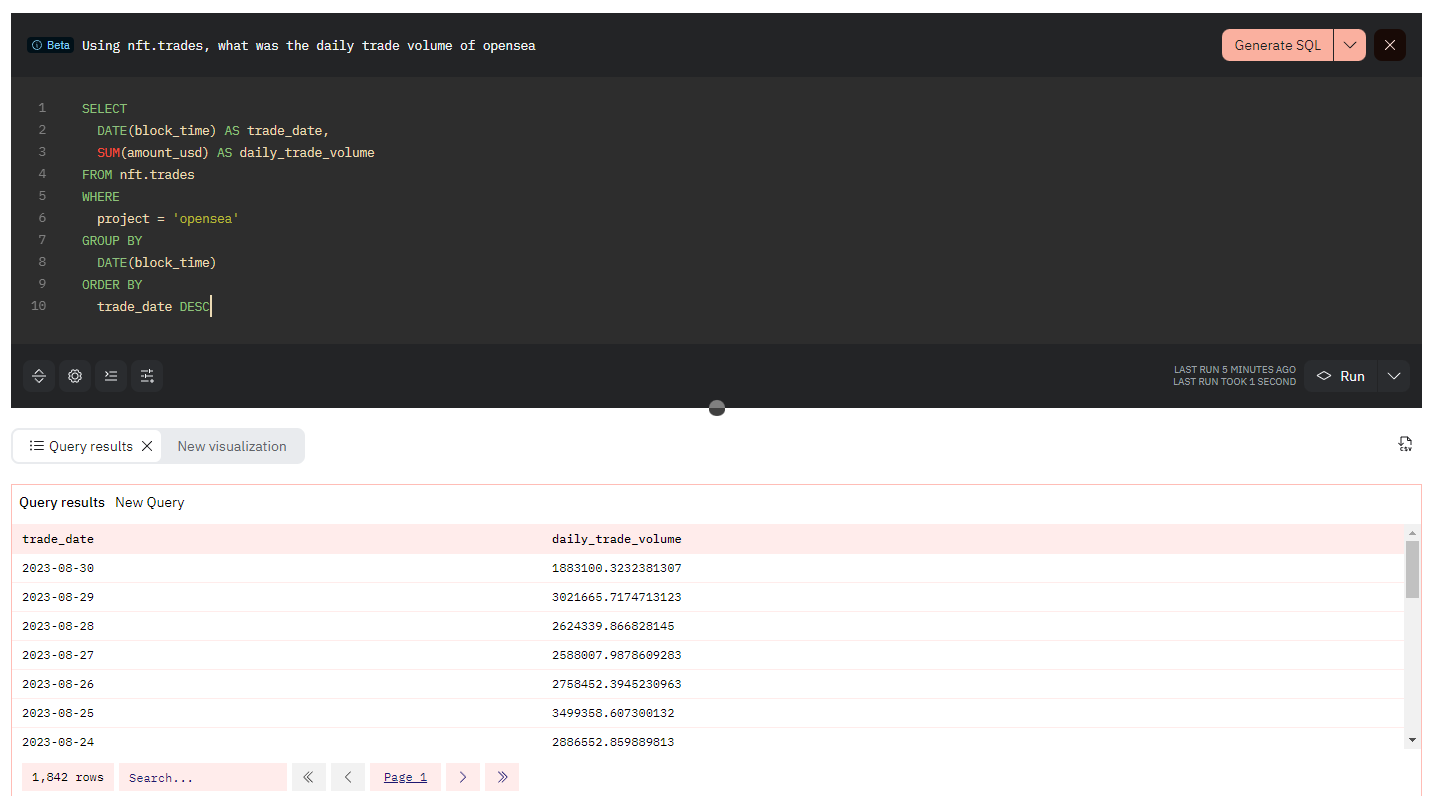
Task: Click the value 2758452.3945230963
Action: pos(616,684)
